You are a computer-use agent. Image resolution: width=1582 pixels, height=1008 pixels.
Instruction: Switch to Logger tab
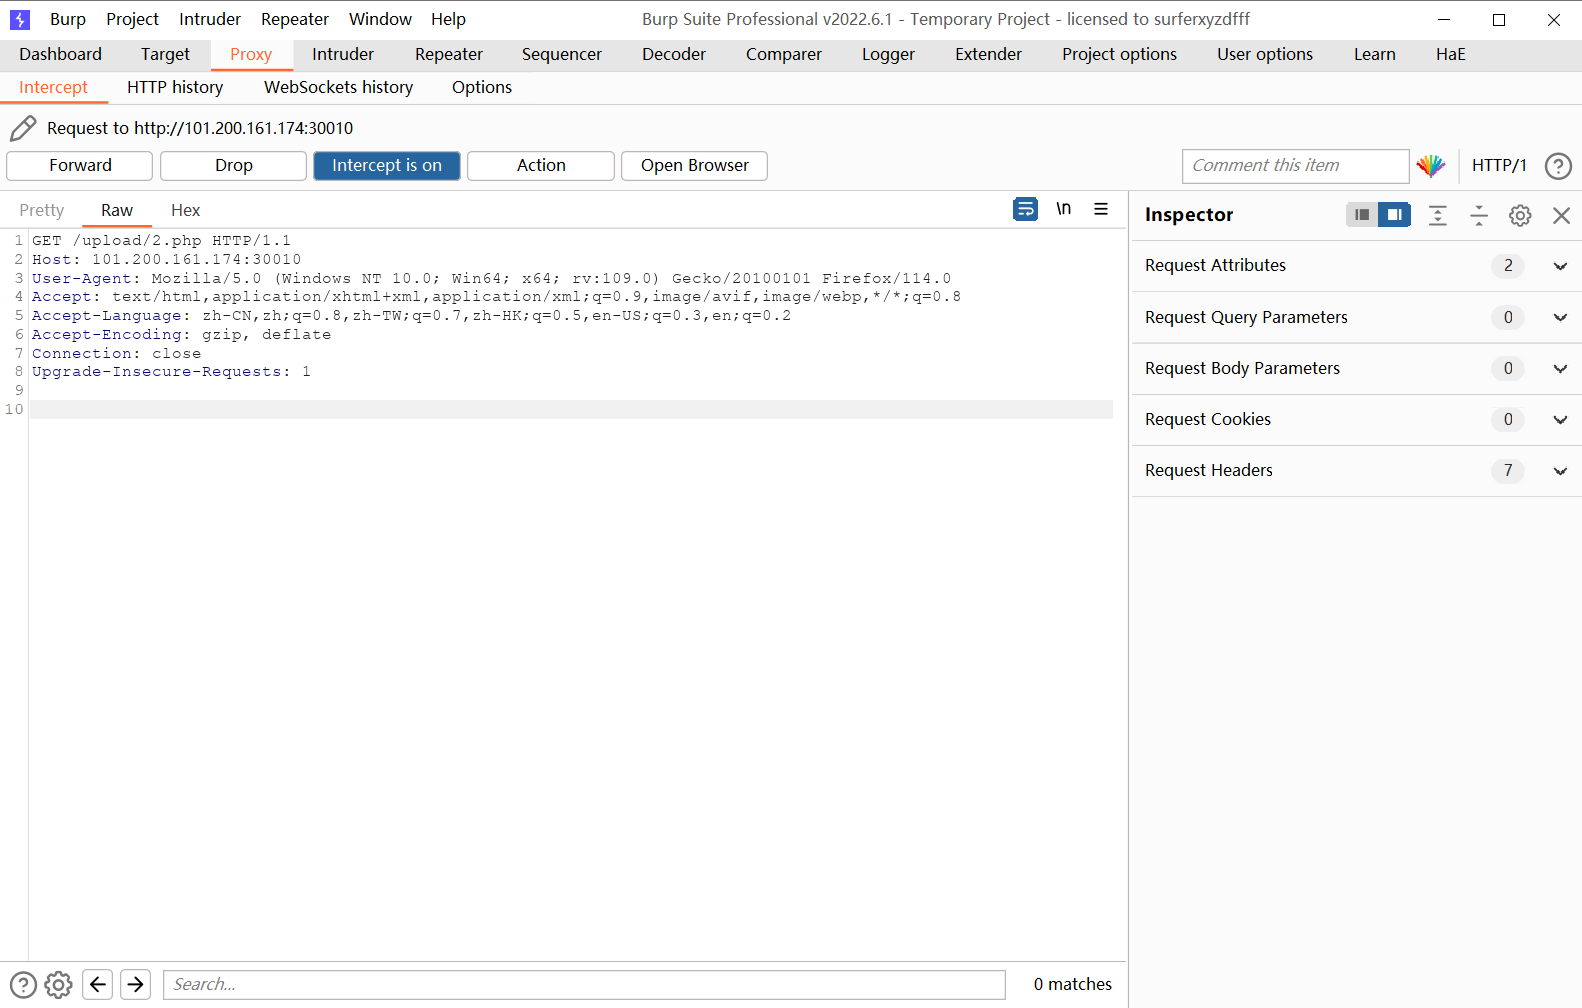(x=888, y=55)
